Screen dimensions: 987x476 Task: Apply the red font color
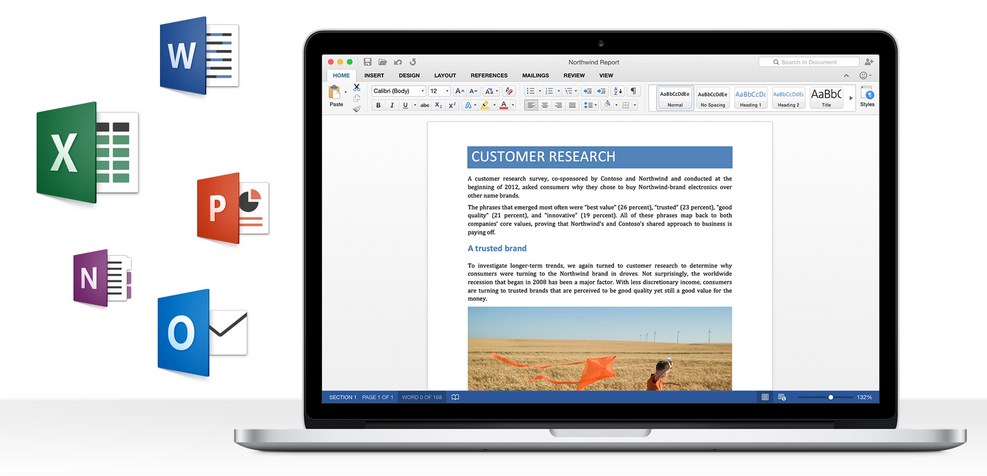coord(504,105)
